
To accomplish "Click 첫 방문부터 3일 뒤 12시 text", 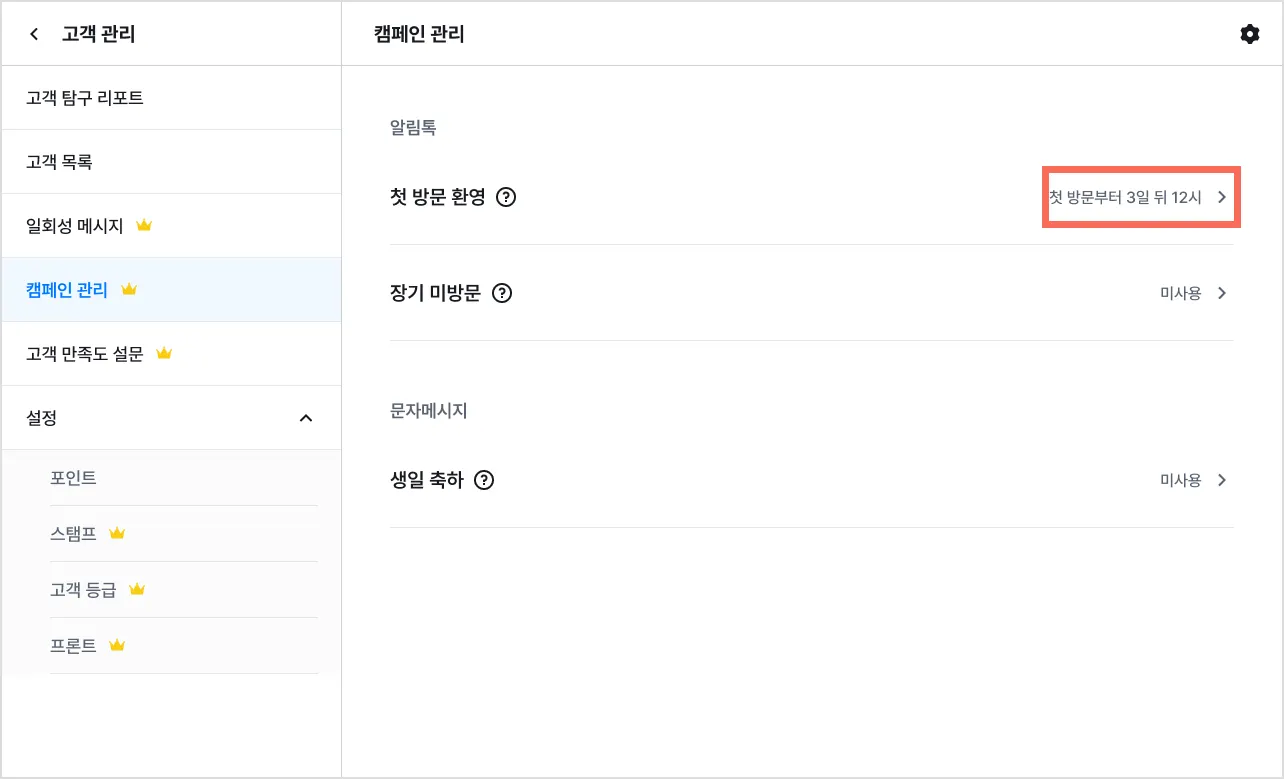I will pyautogui.click(x=1125, y=197).
